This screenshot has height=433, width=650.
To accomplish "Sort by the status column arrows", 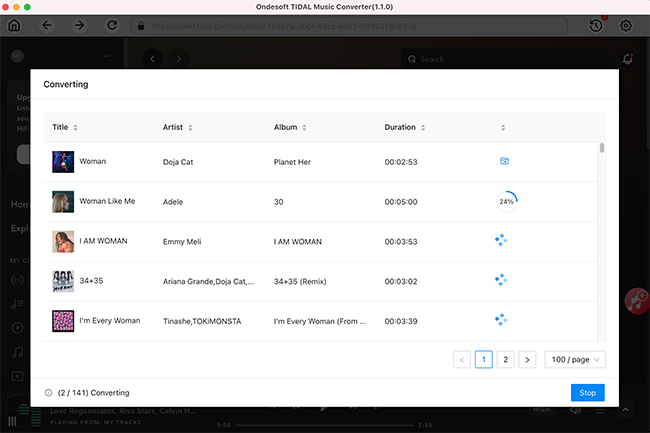I will pyautogui.click(x=503, y=128).
